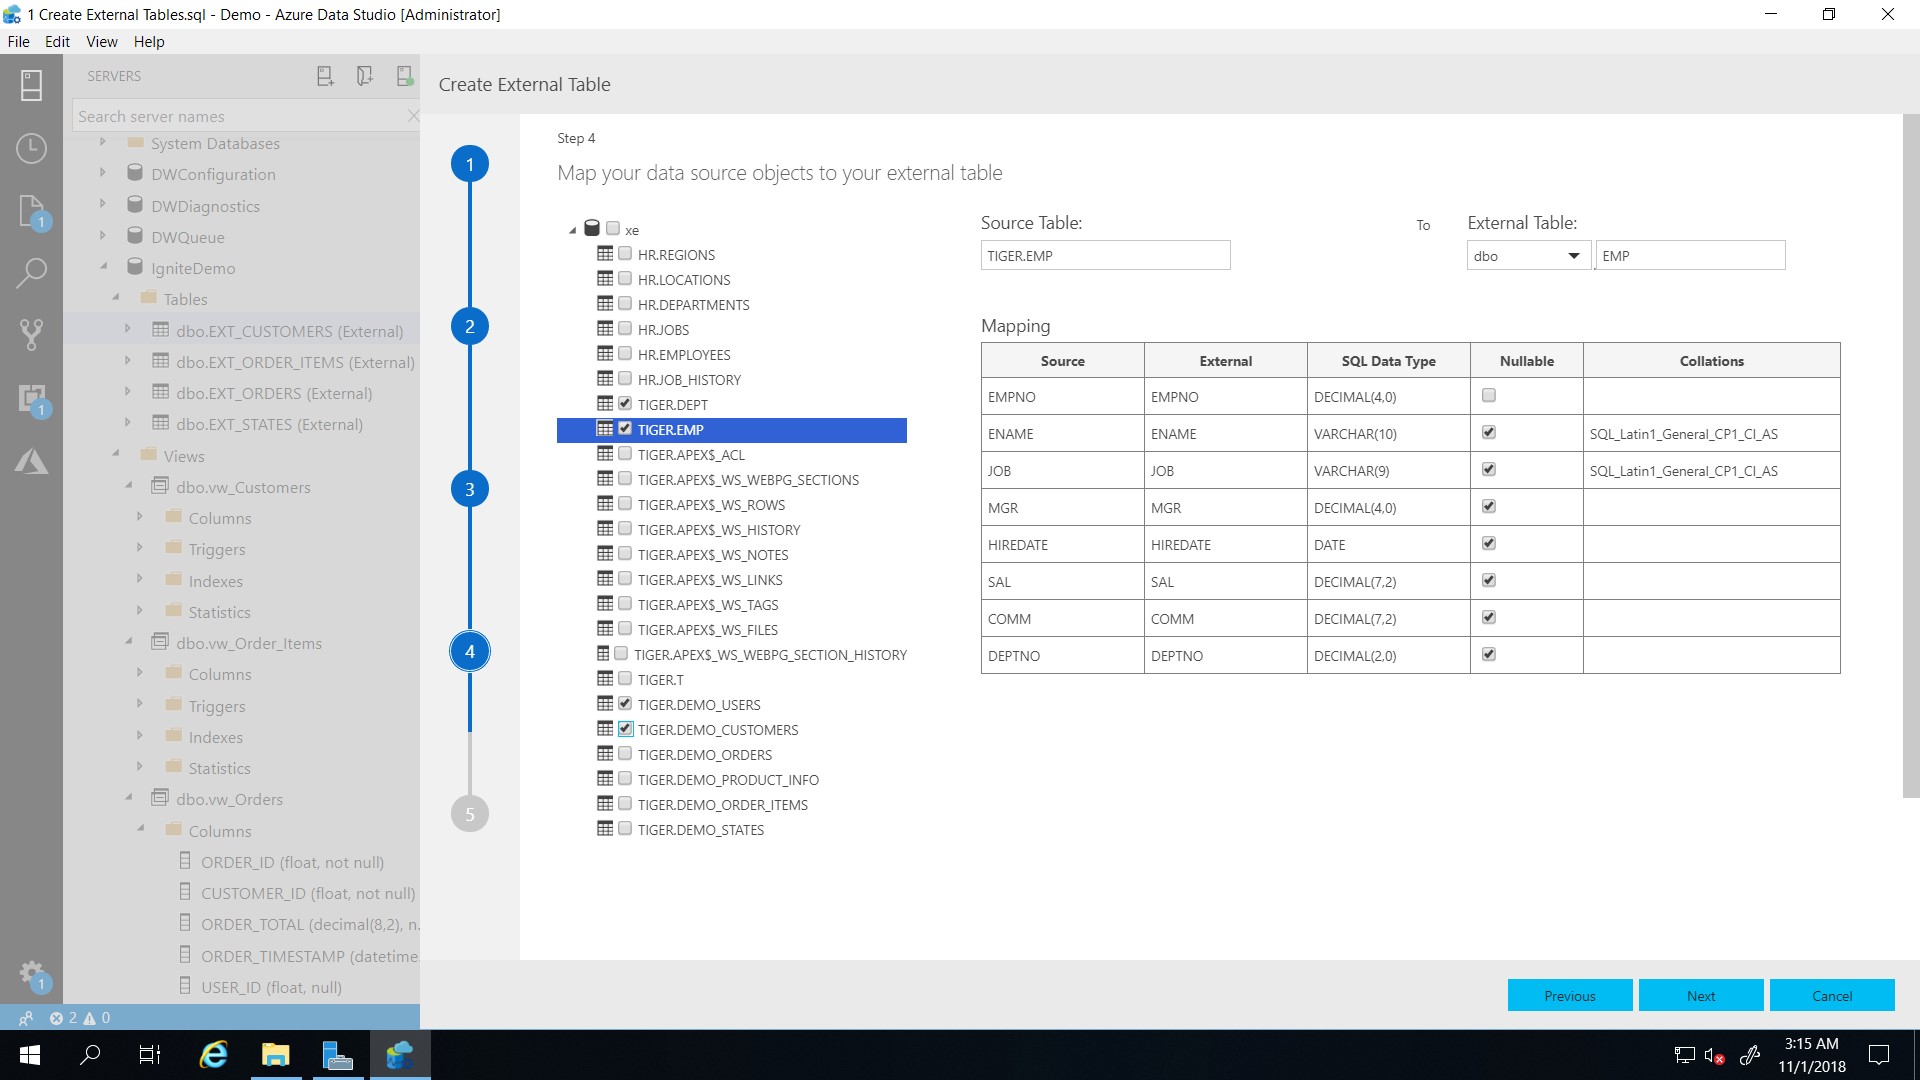Check the HR.EMPLOYEES table checkbox

[625, 353]
